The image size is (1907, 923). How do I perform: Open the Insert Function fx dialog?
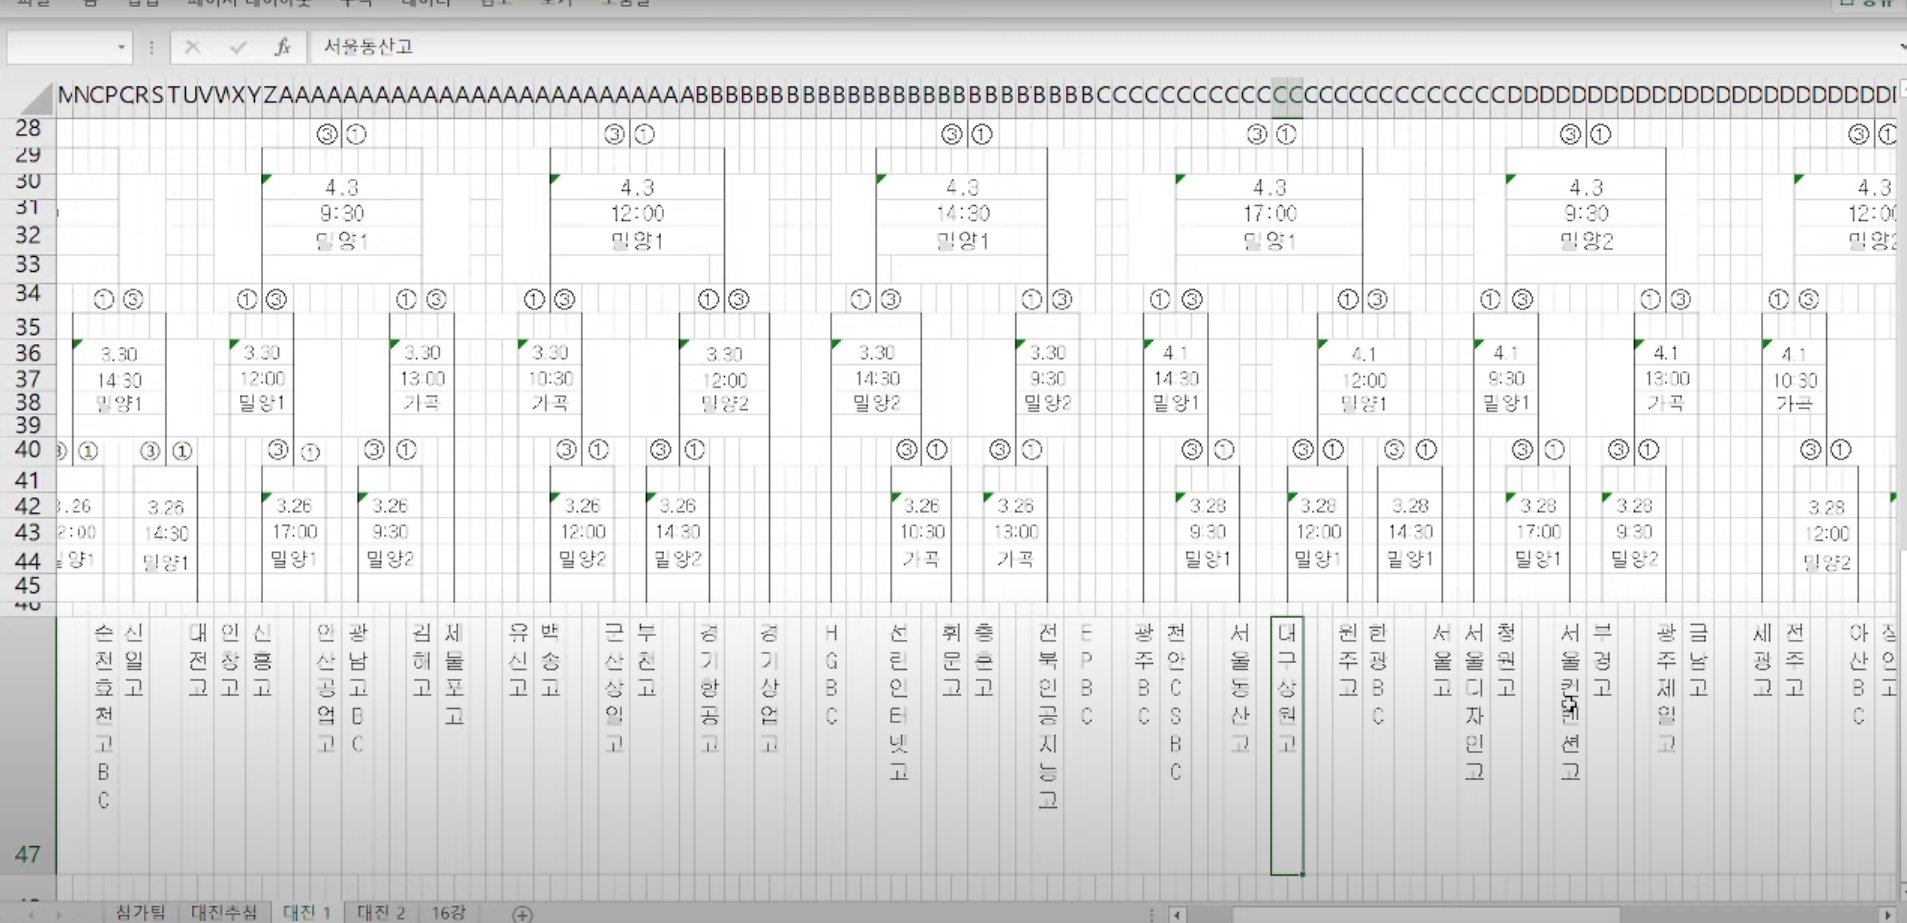click(x=283, y=47)
